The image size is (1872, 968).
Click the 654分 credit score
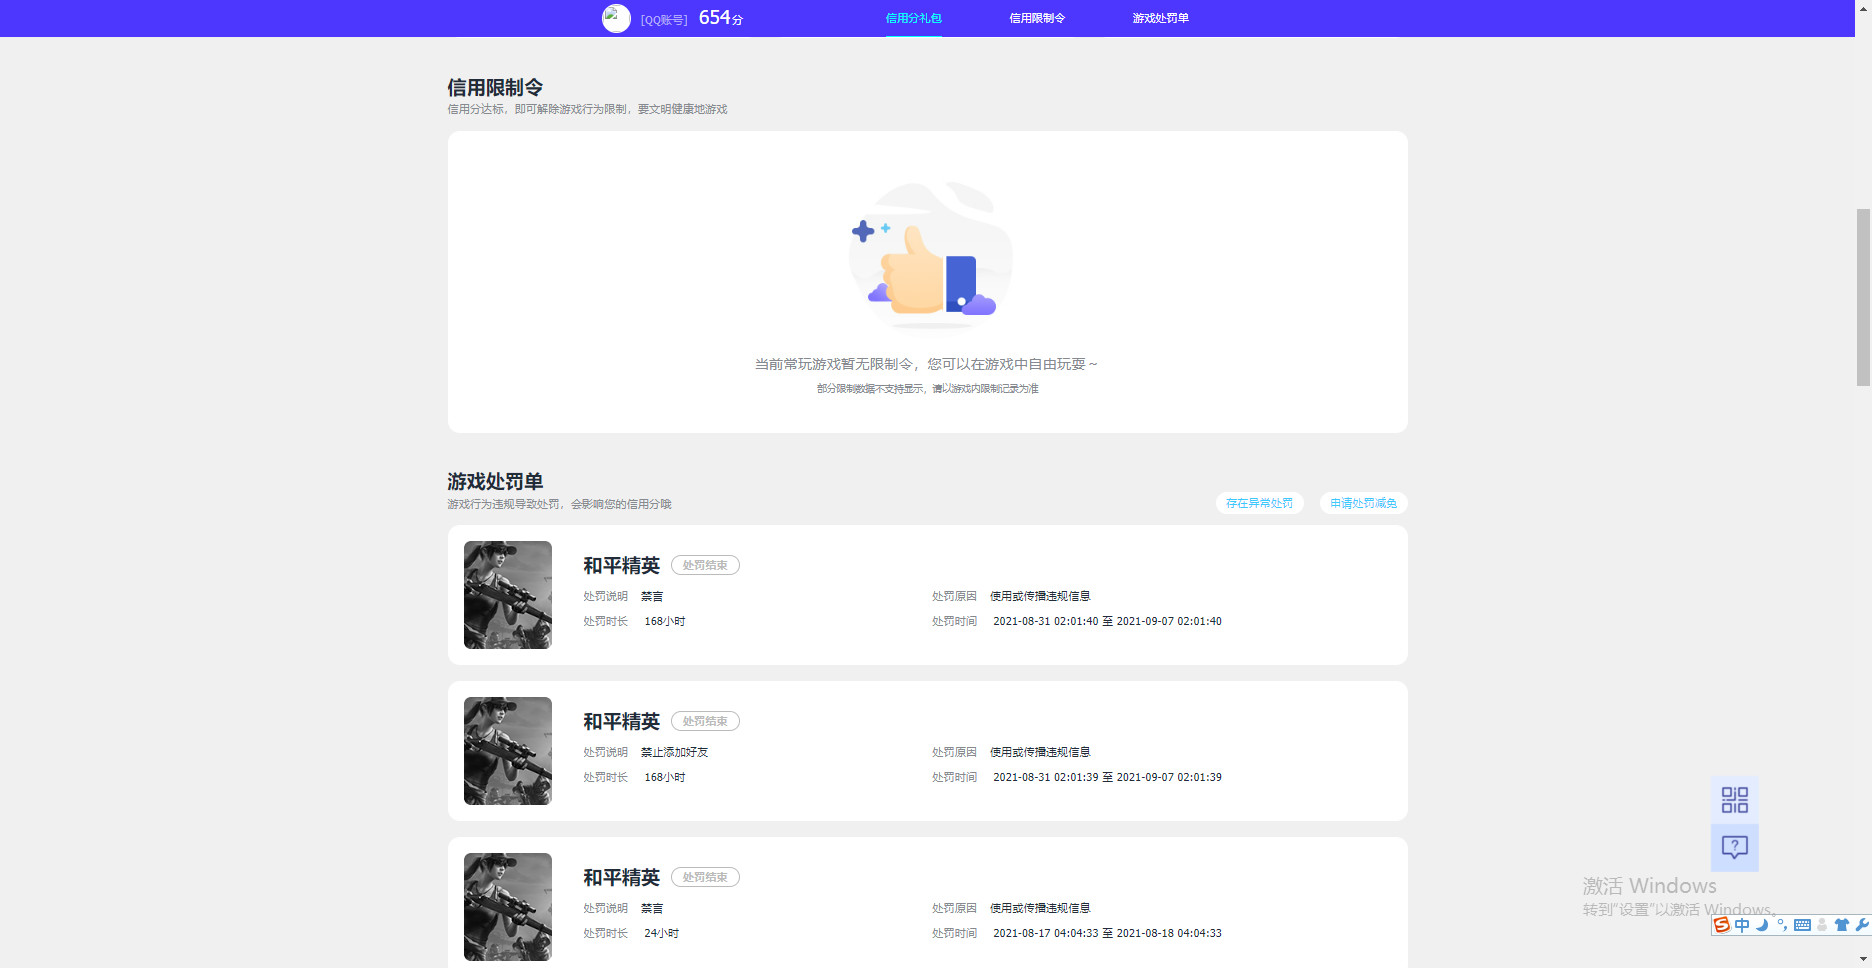[720, 18]
